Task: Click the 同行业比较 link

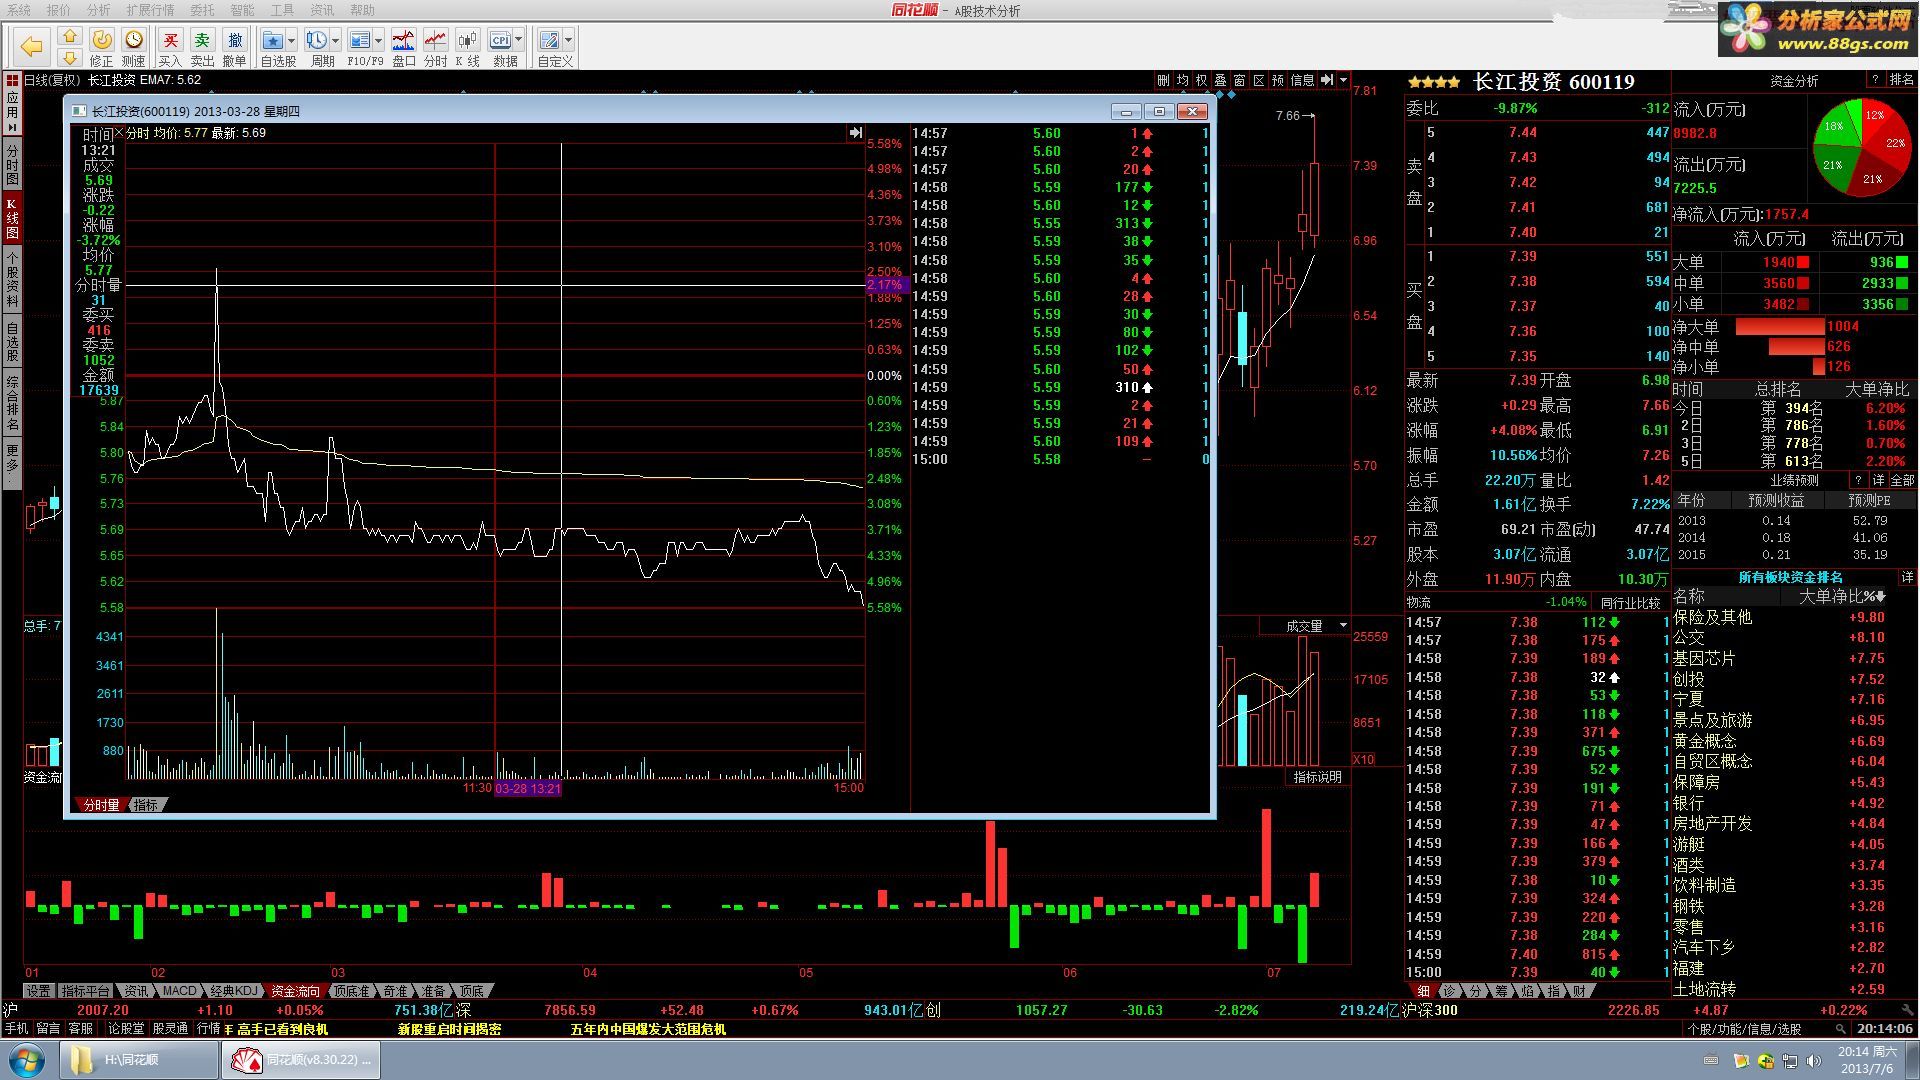Action: click(x=1630, y=603)
